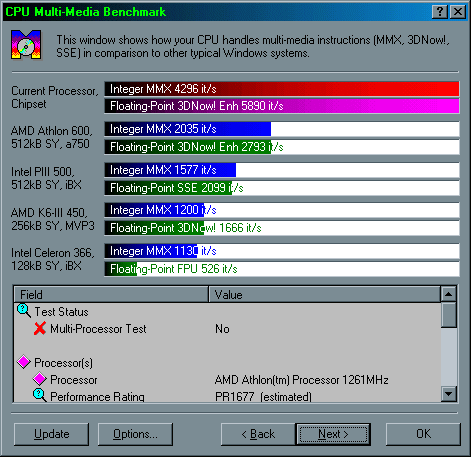471x457 pixels.
Task: Click the Performance Rating magnifier icon
Action: click(x=40, y=395)
